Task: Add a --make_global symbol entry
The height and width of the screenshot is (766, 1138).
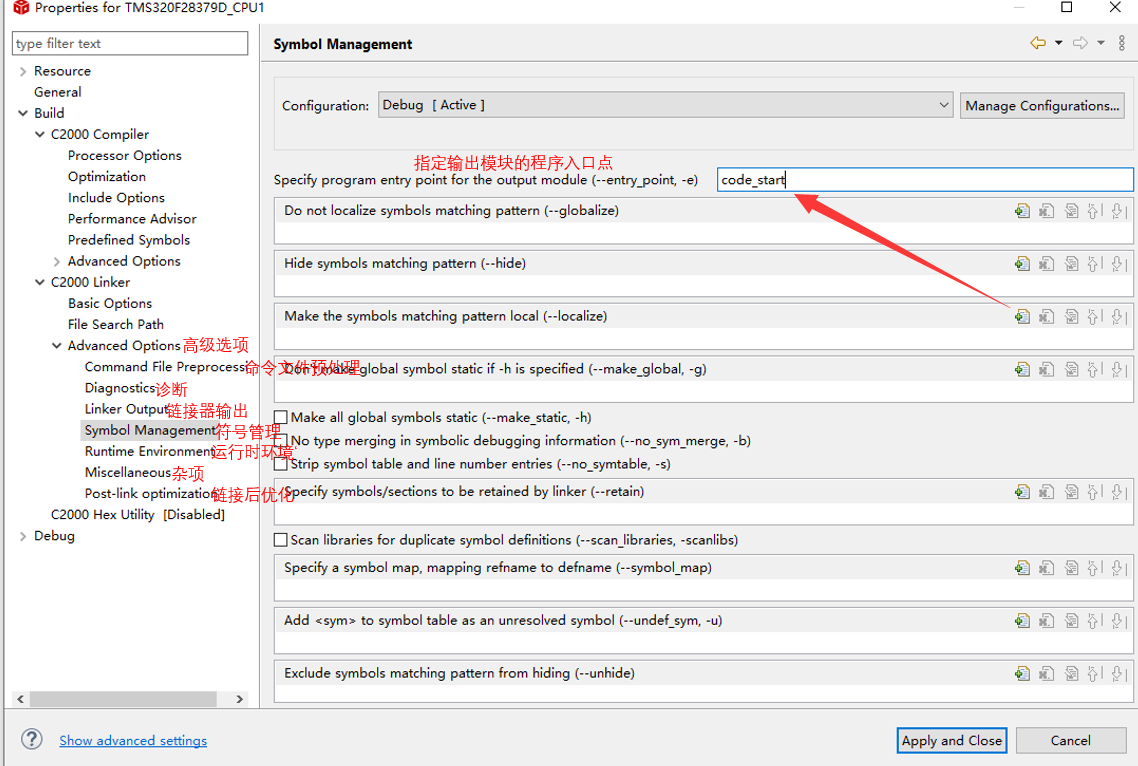Action: (1023, 370)
